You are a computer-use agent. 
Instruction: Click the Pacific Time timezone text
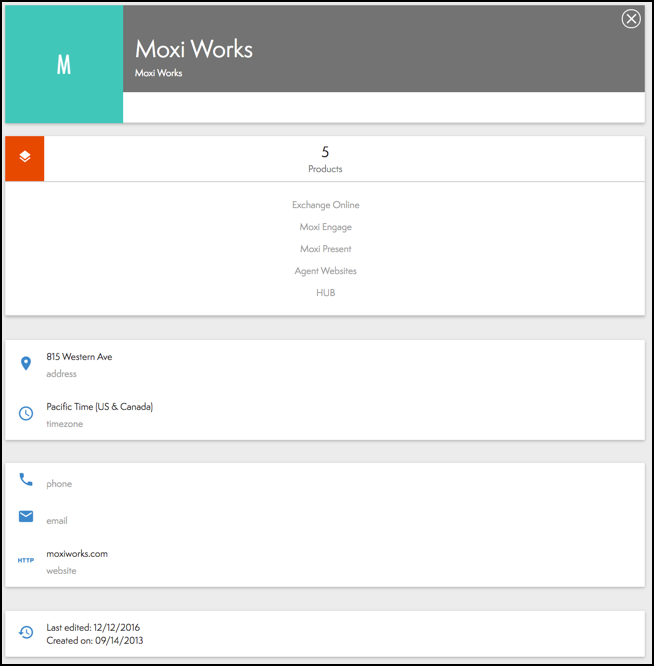(99, 407)
